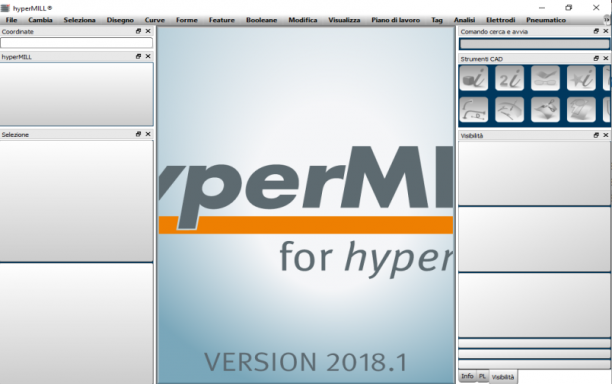Close the Selezione panel
Viewport: 612px width, 384px height.
(148, 134)
